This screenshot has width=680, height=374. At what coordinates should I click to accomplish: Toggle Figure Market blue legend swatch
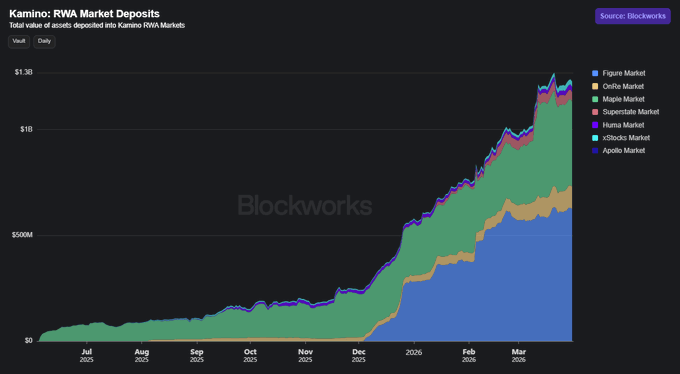[595, 73]
